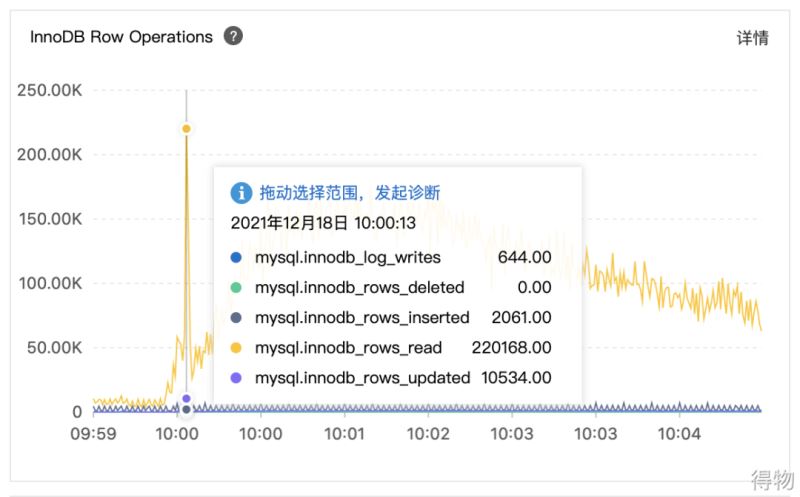Click the 09:59 x-axis time label
The width and height of the screenshot is (800, 497).
pos(94,434)
